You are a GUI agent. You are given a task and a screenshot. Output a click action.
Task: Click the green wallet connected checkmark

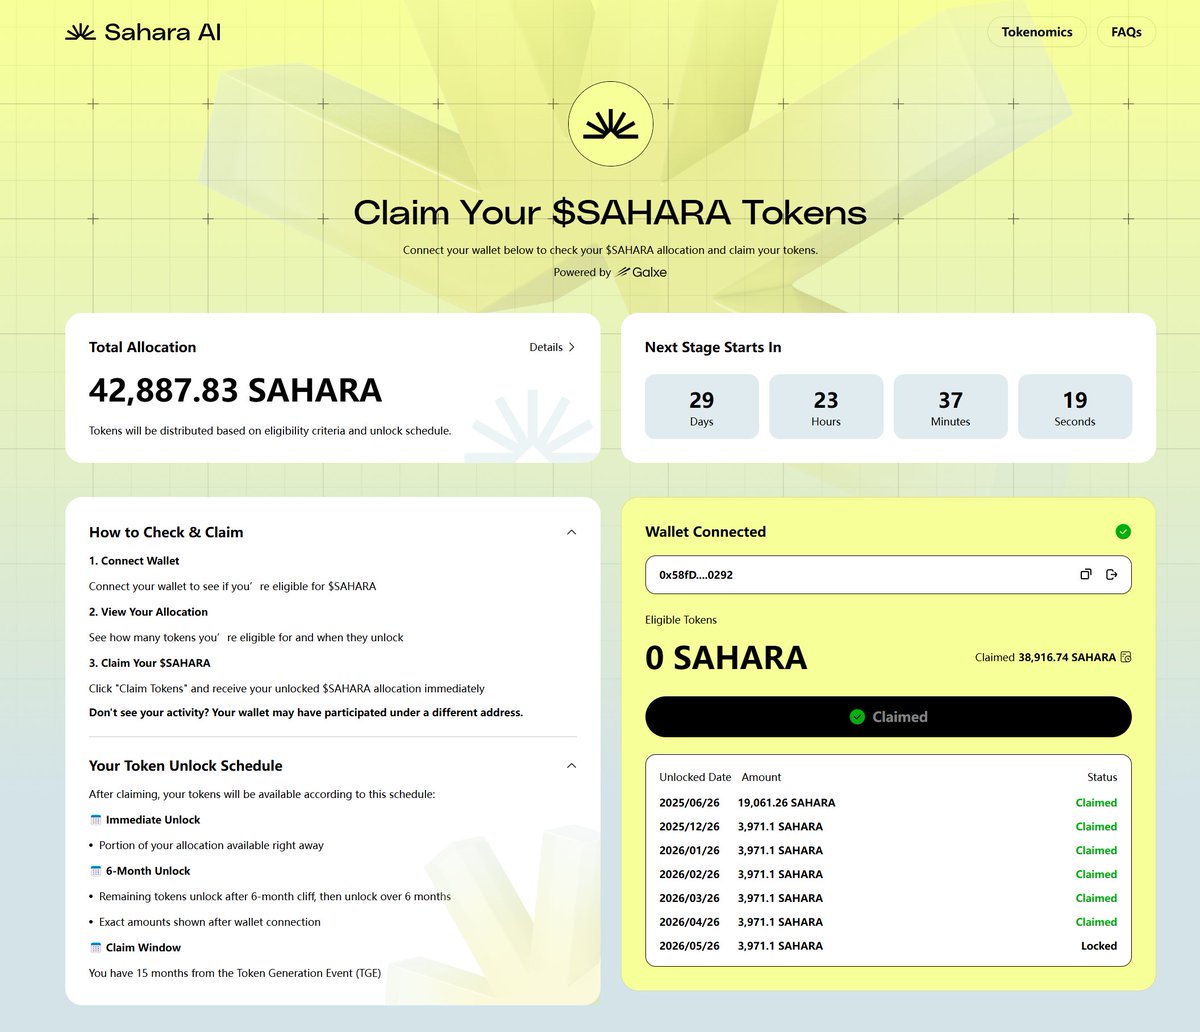tap(1123, 531)
